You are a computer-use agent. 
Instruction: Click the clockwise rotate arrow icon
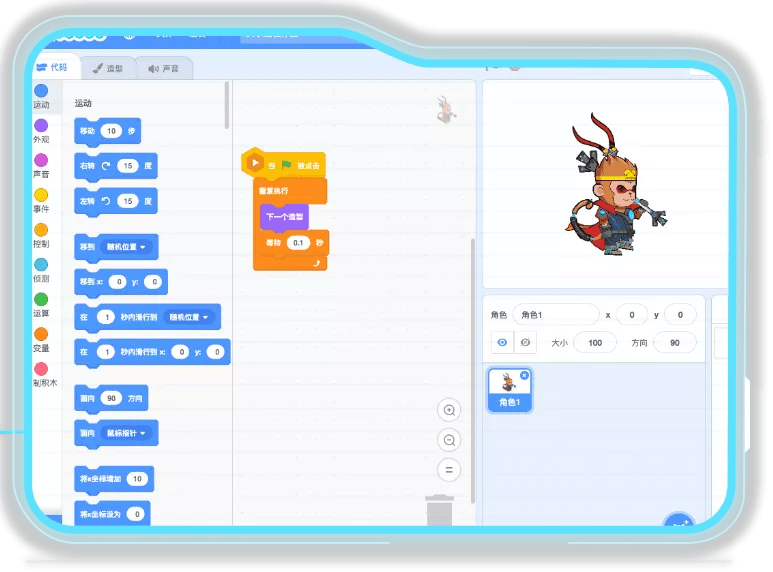105,166
